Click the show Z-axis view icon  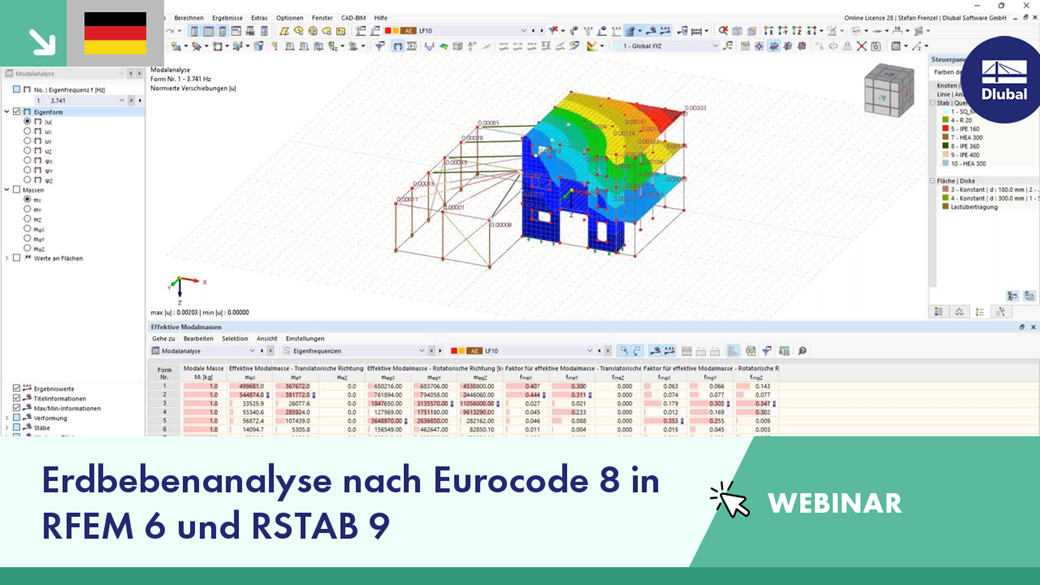[797, 31]
